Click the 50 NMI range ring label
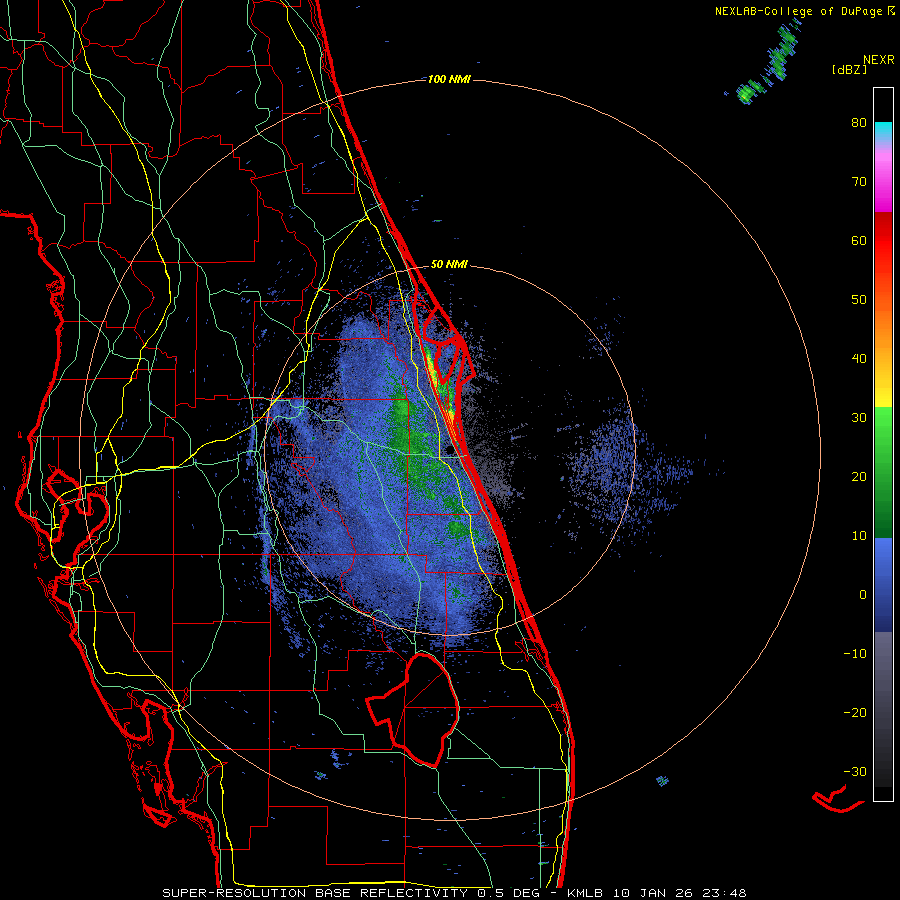900x900 pixels. 449,265
